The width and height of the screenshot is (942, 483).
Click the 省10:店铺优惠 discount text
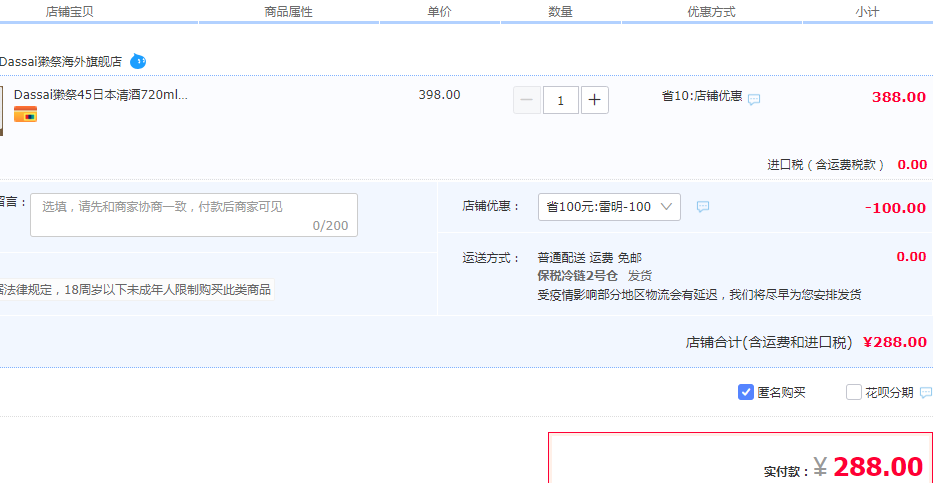702,96
